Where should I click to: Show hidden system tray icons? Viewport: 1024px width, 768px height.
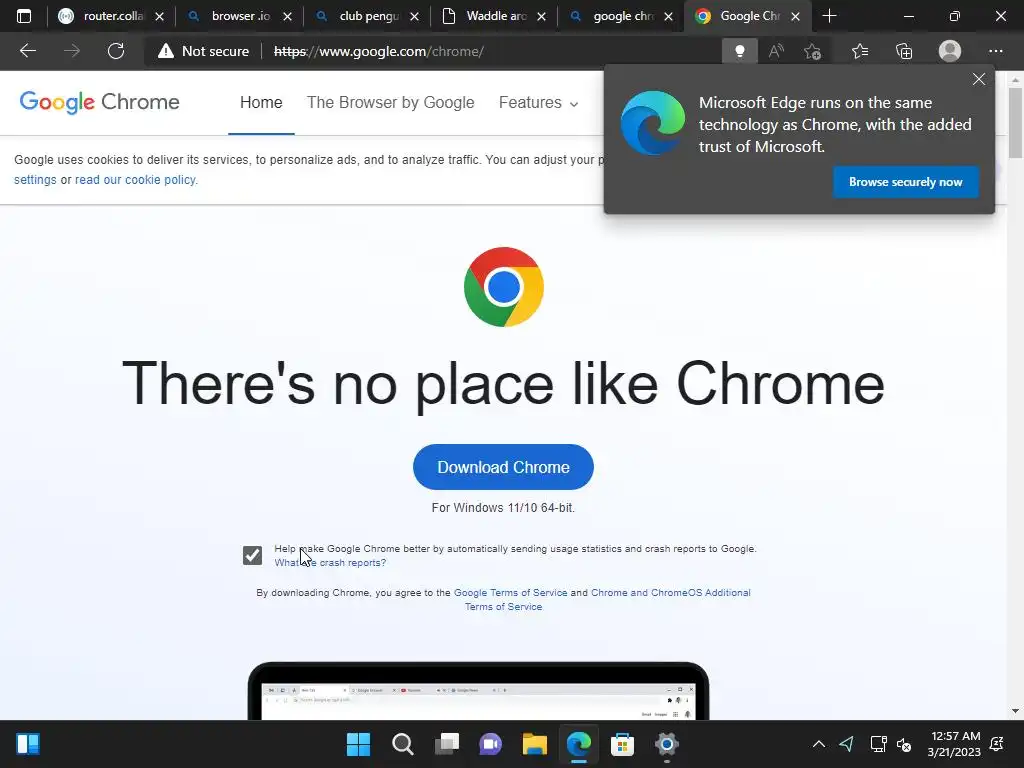(x=818, y=744)
